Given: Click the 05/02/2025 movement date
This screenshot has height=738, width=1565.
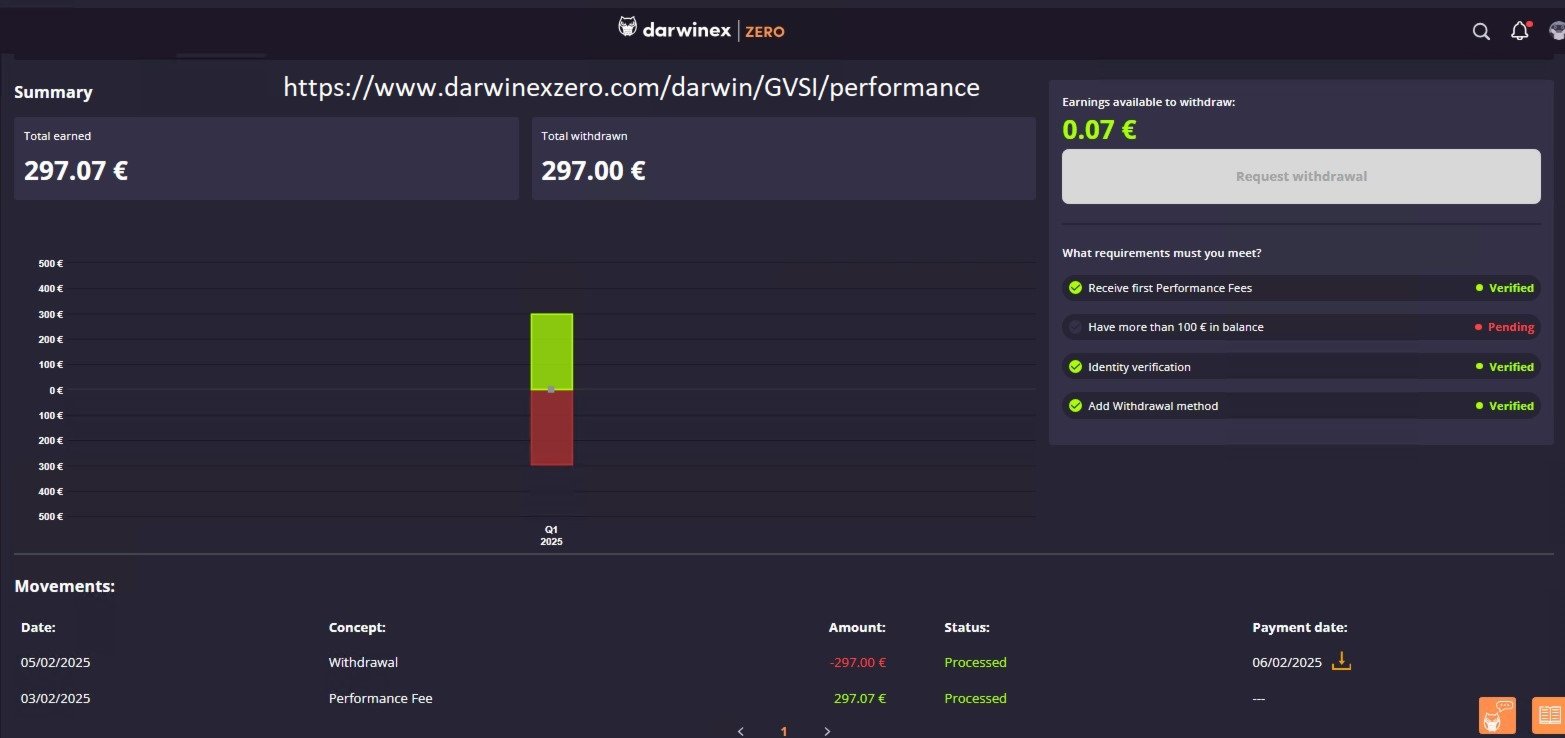Looking at the screenshot, I should pyautogui.click(x=56, y=662).
